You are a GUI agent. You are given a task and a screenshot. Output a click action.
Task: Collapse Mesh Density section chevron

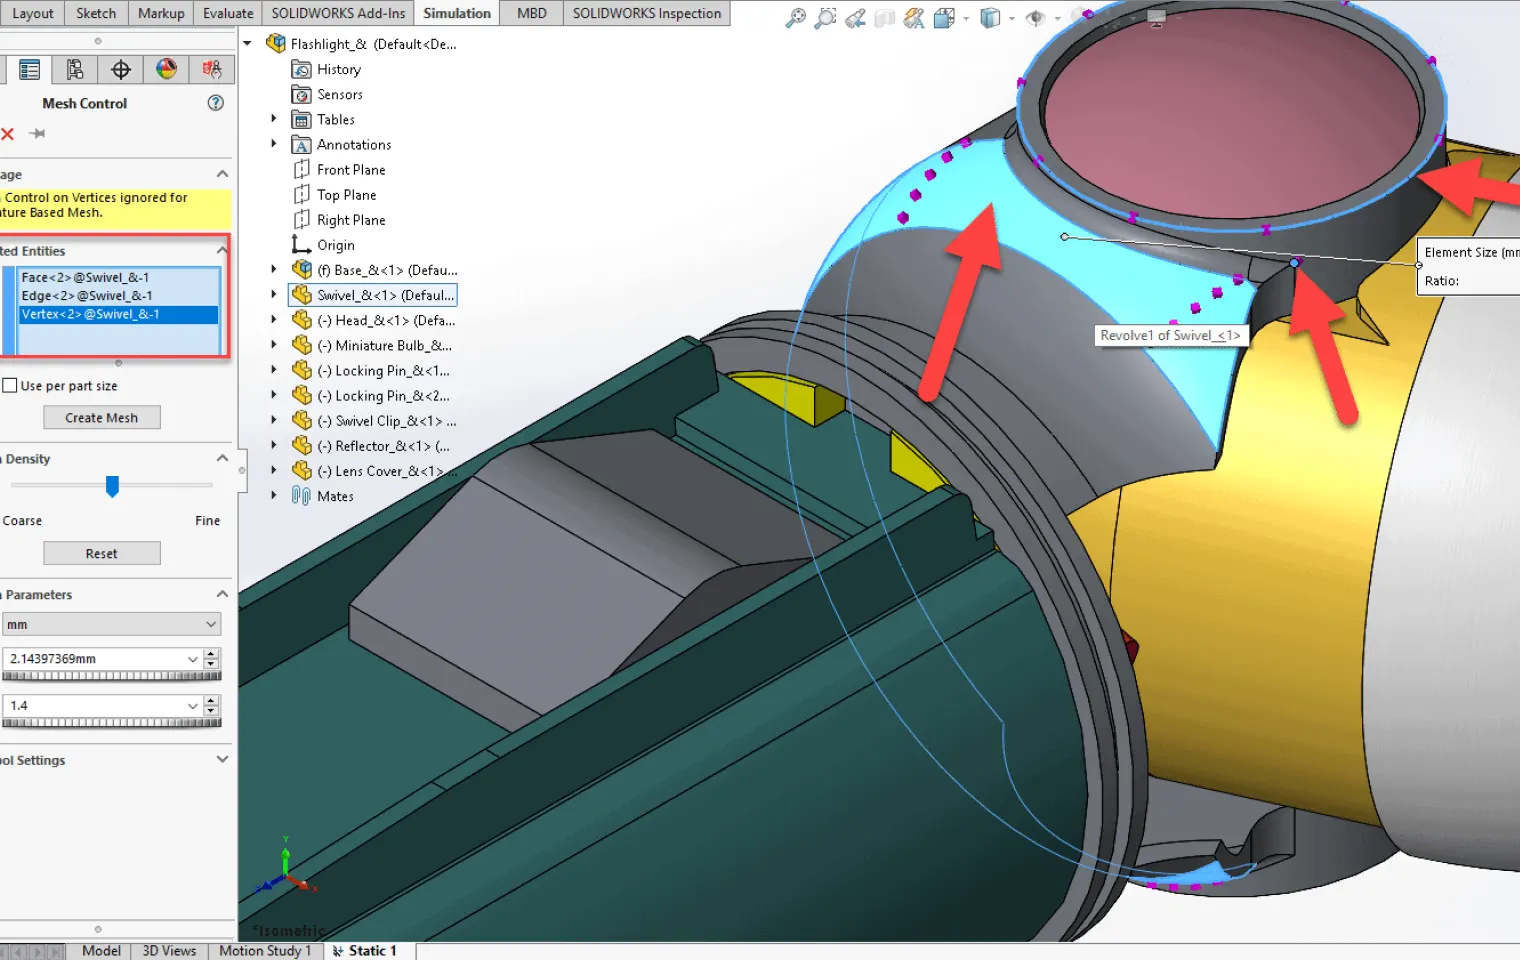pos(222,459)
